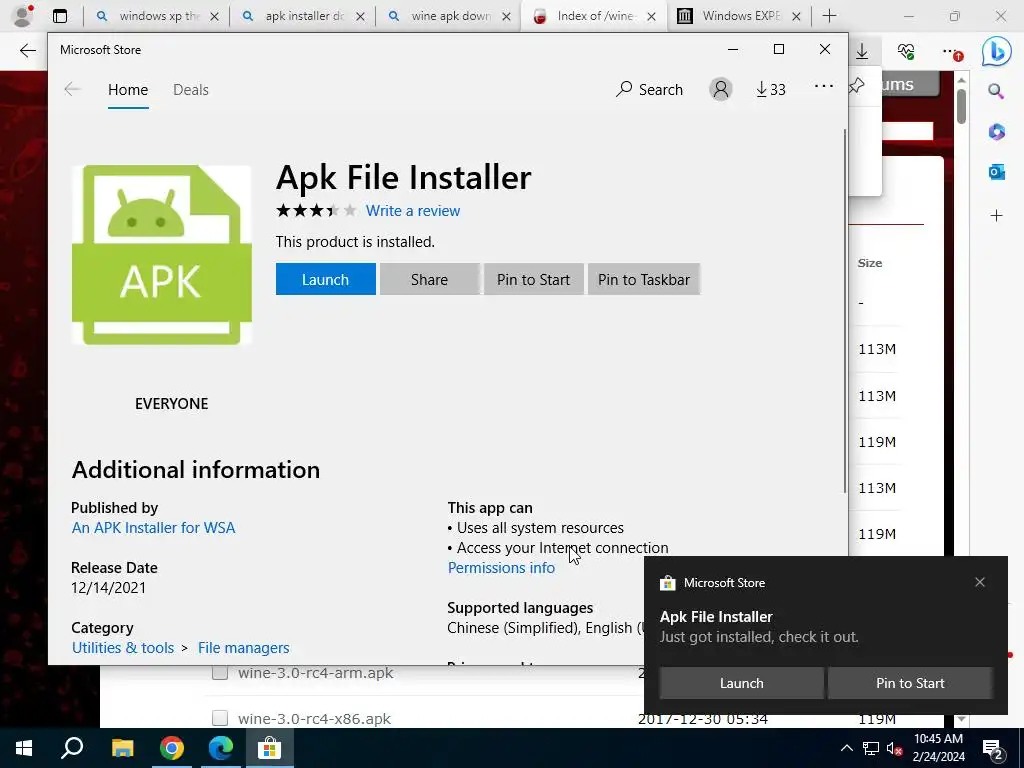Show hidden system tray icons
The image size is (1024, 768).
coord(846,748)
